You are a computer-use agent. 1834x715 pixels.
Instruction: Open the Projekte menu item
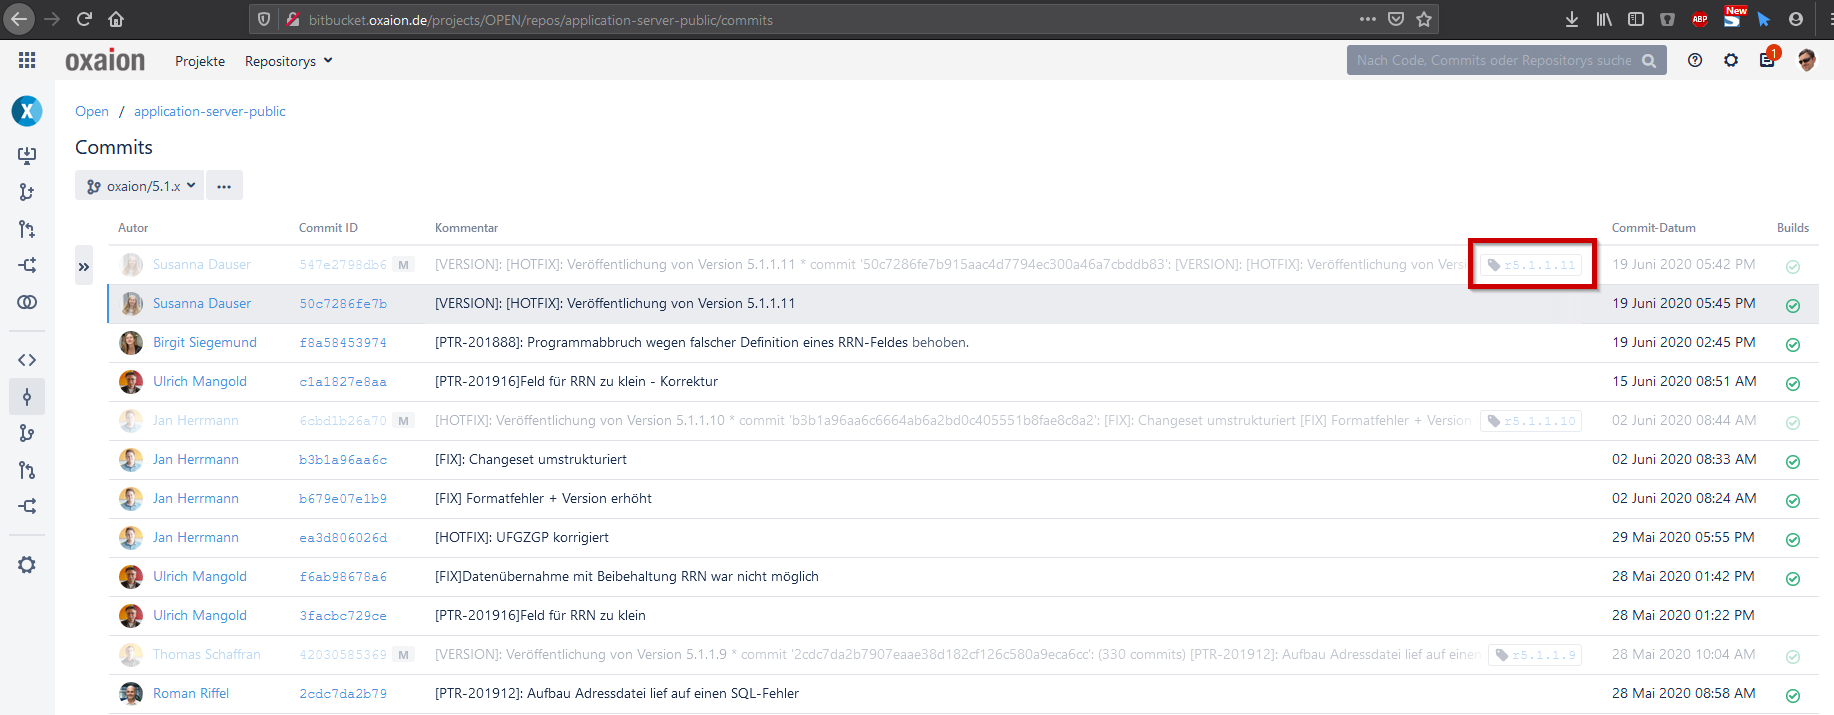pos(200,61)
